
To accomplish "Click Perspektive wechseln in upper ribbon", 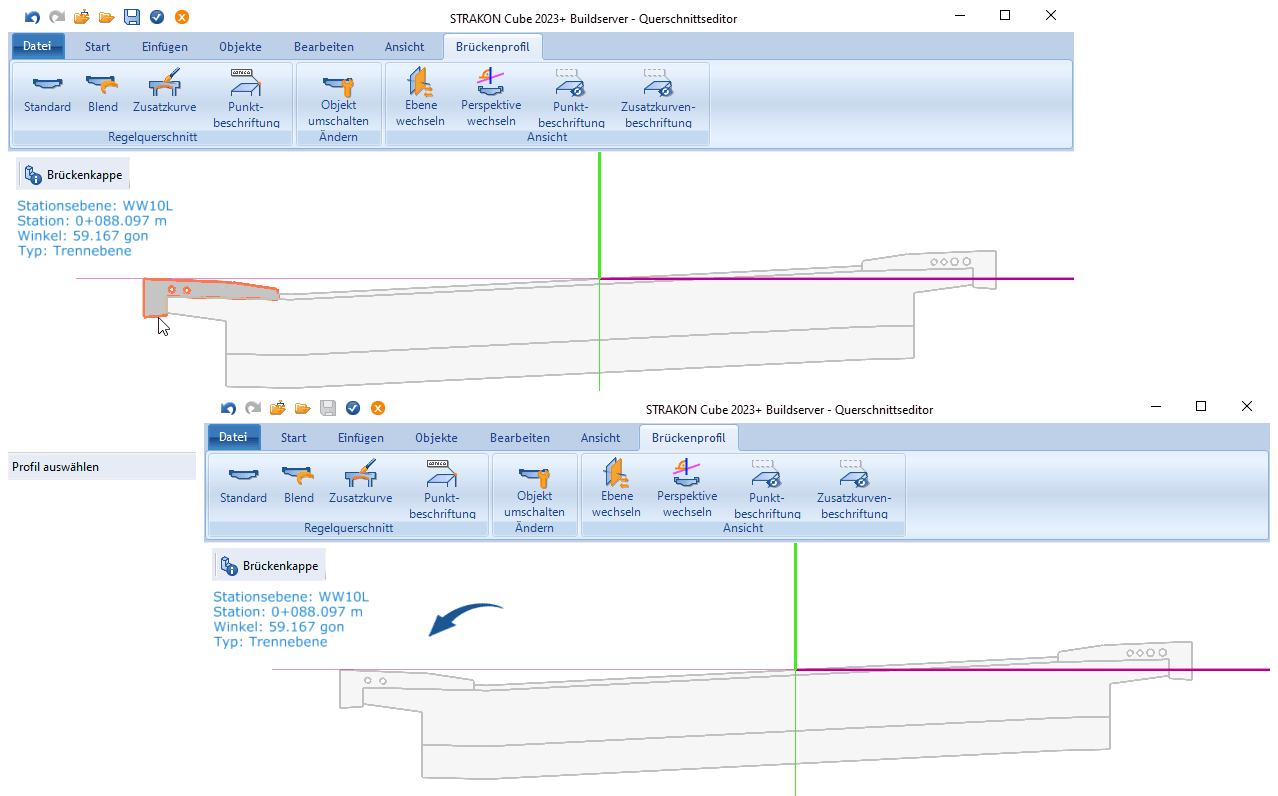I will (x=491, y=98).
